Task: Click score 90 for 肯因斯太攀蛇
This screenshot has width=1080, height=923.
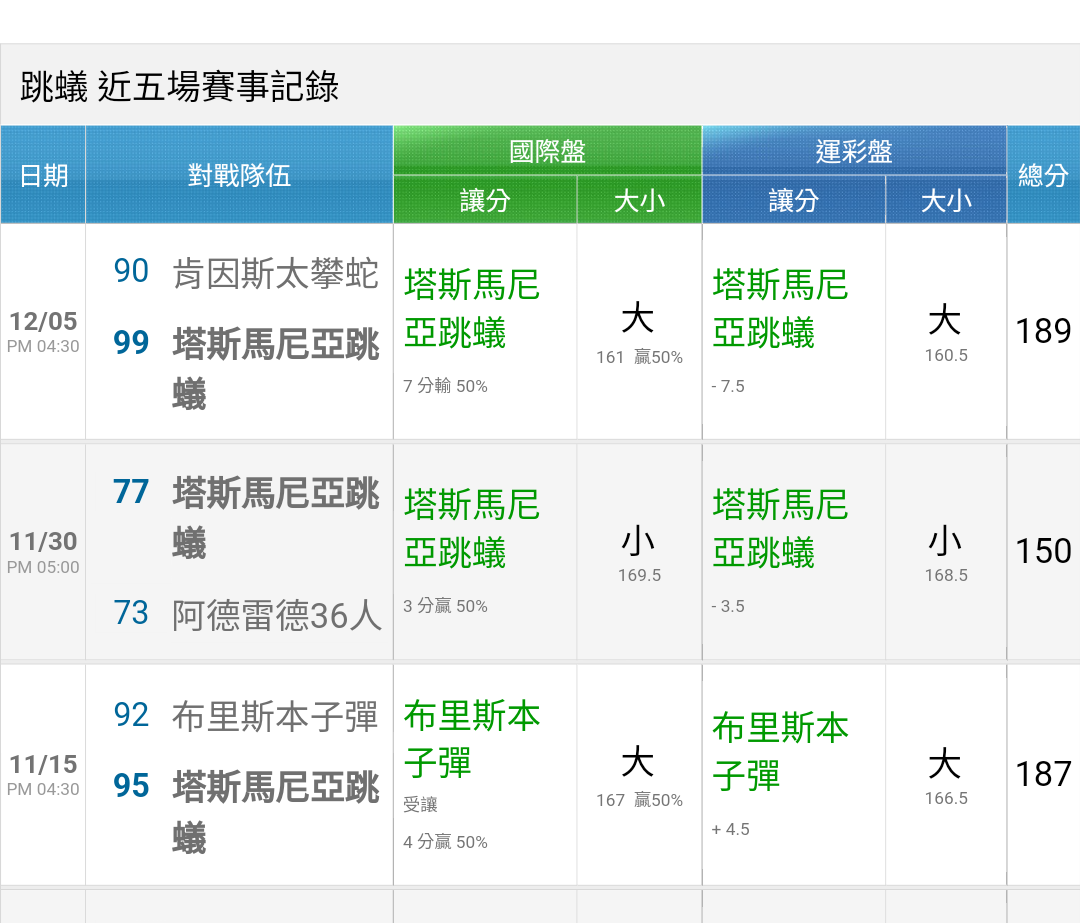Action: [131, 271]
